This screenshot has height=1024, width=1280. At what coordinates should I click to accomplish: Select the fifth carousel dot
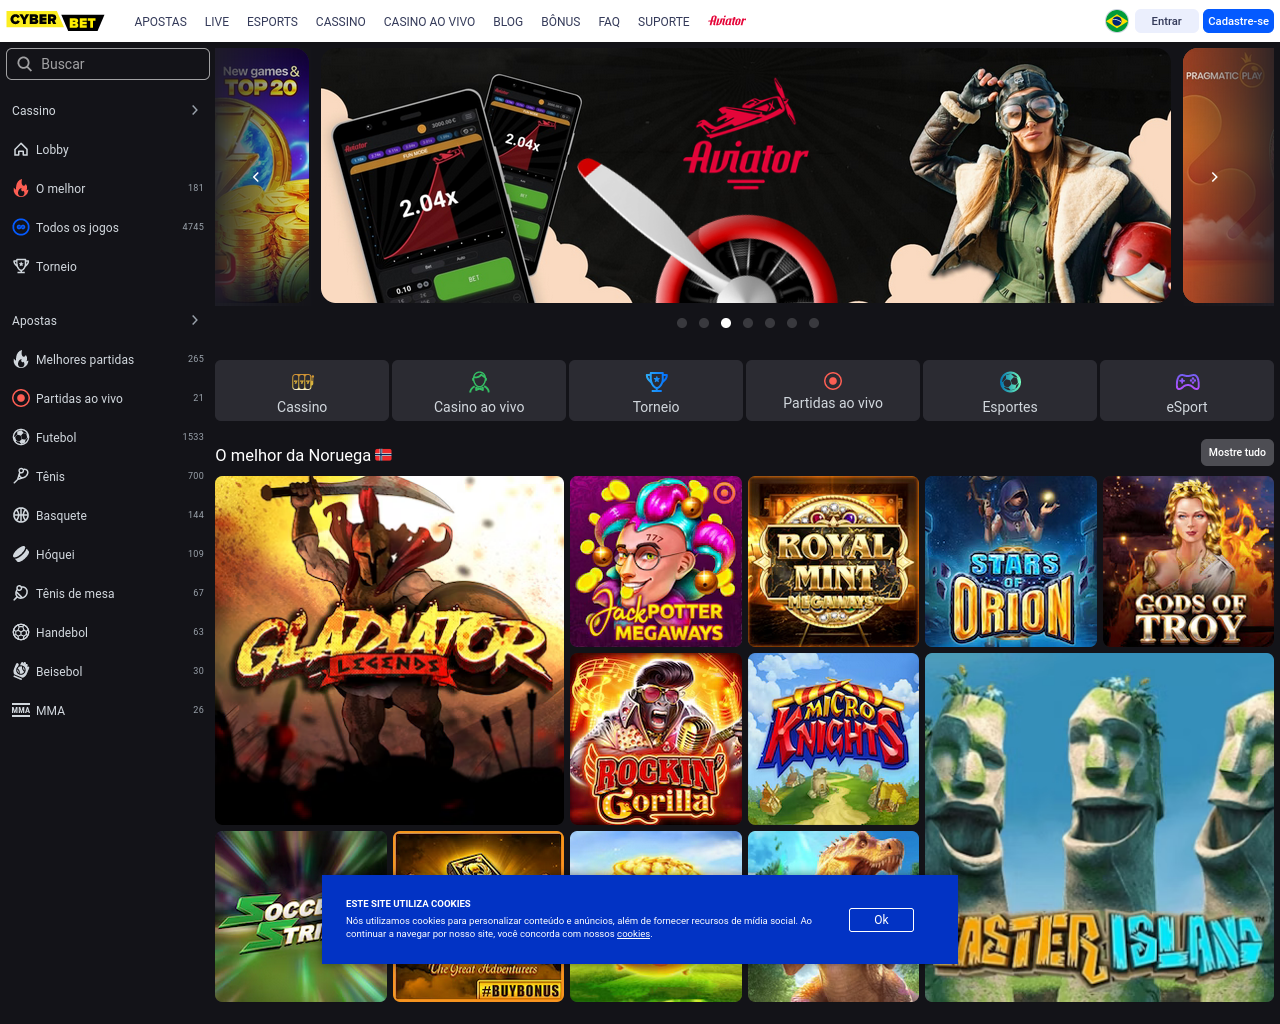(x=770, y=323)
